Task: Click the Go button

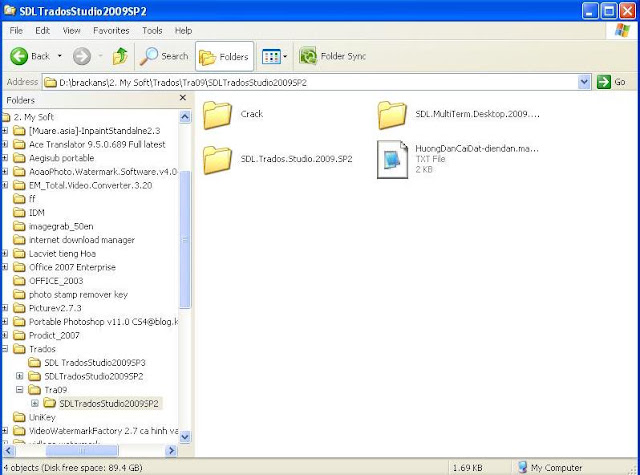Action: 611,82
